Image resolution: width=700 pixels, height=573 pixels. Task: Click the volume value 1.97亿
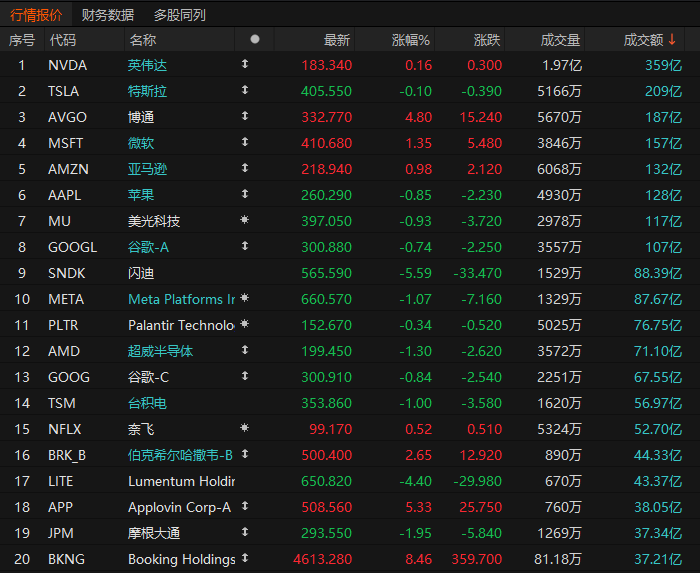[562, 65]
